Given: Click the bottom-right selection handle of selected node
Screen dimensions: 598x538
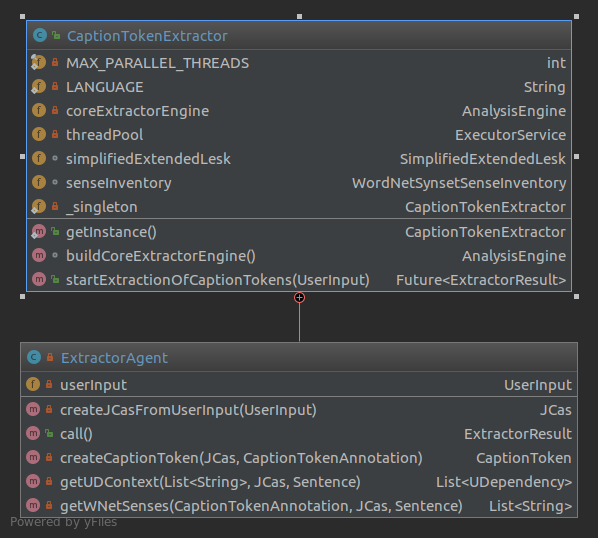Looking at the screenshot, I should pyautogui.click(x=576, y=297).
